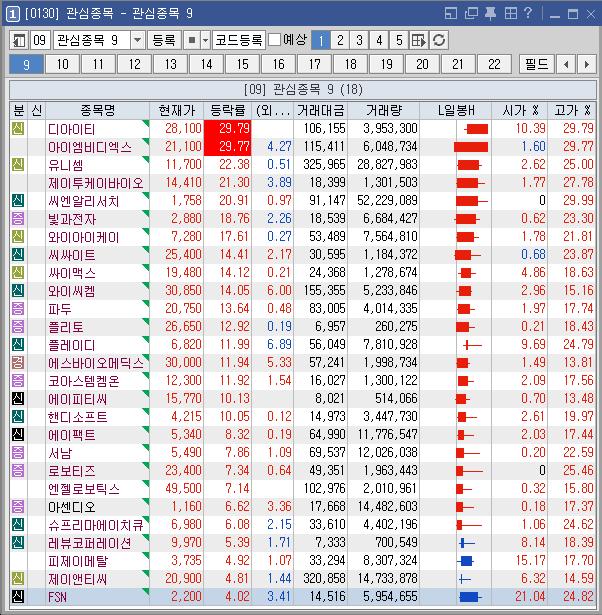
Task: Click the green memo marker on 유니셈 row
Action: tap(146, 159)
